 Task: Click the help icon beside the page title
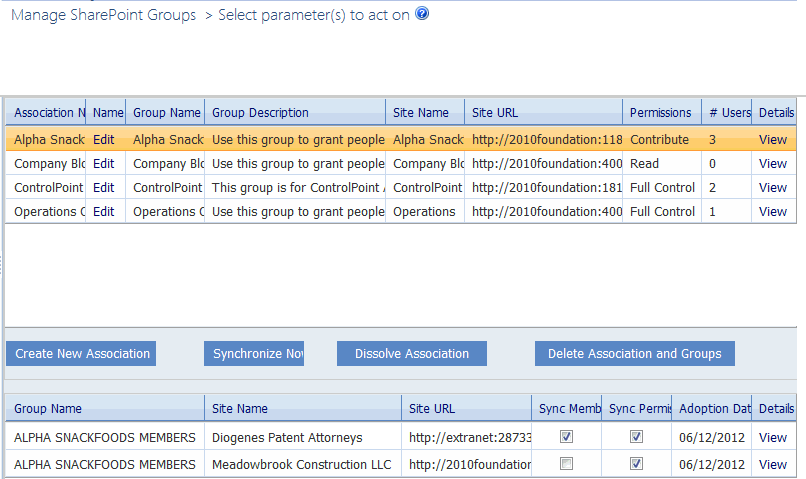click(422, 15)
